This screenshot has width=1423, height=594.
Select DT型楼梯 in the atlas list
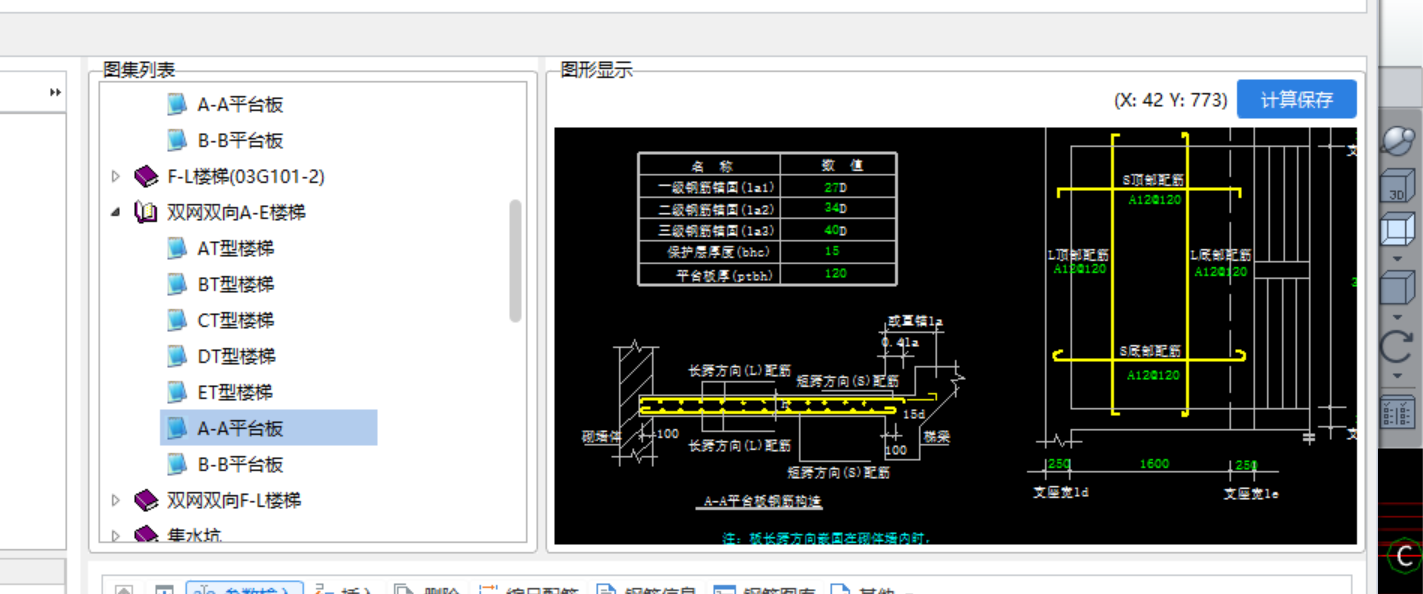tap(236, 357)
